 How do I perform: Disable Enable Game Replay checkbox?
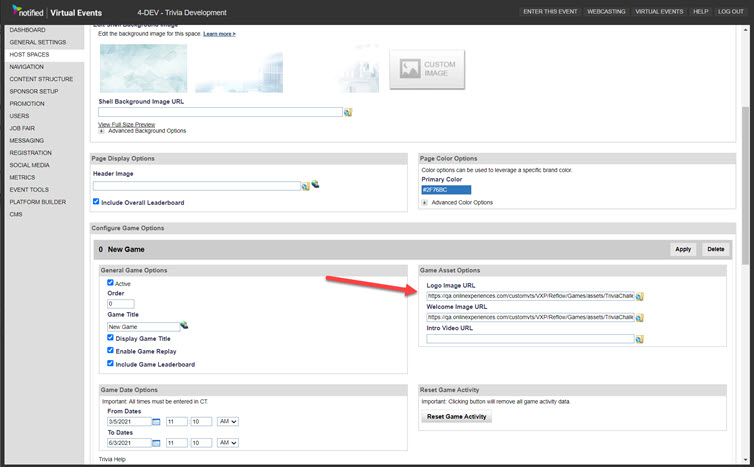coord(110,350)
